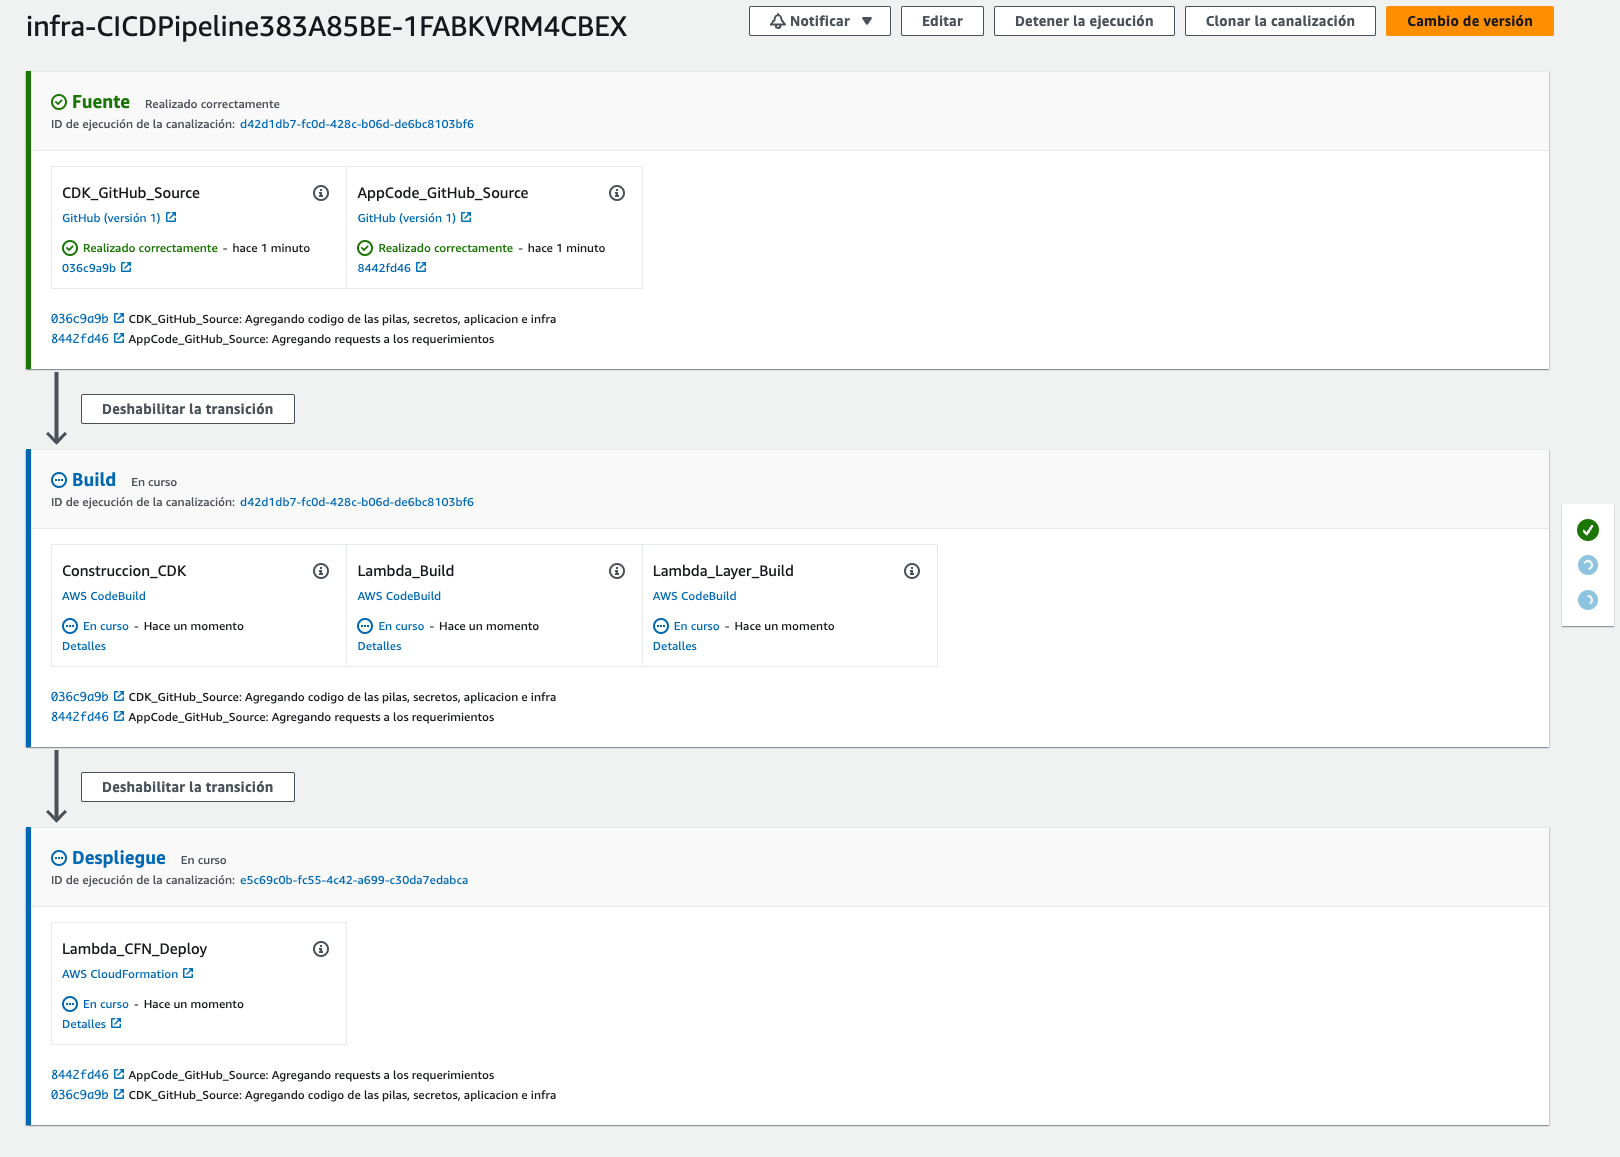Image resolution: width=1620 pixels, height=1157 pixels.
Task: Open GitHub (versión 1) in AppCode_GitHub_Source
Action: pyautogui.click(x=408, y=217)
